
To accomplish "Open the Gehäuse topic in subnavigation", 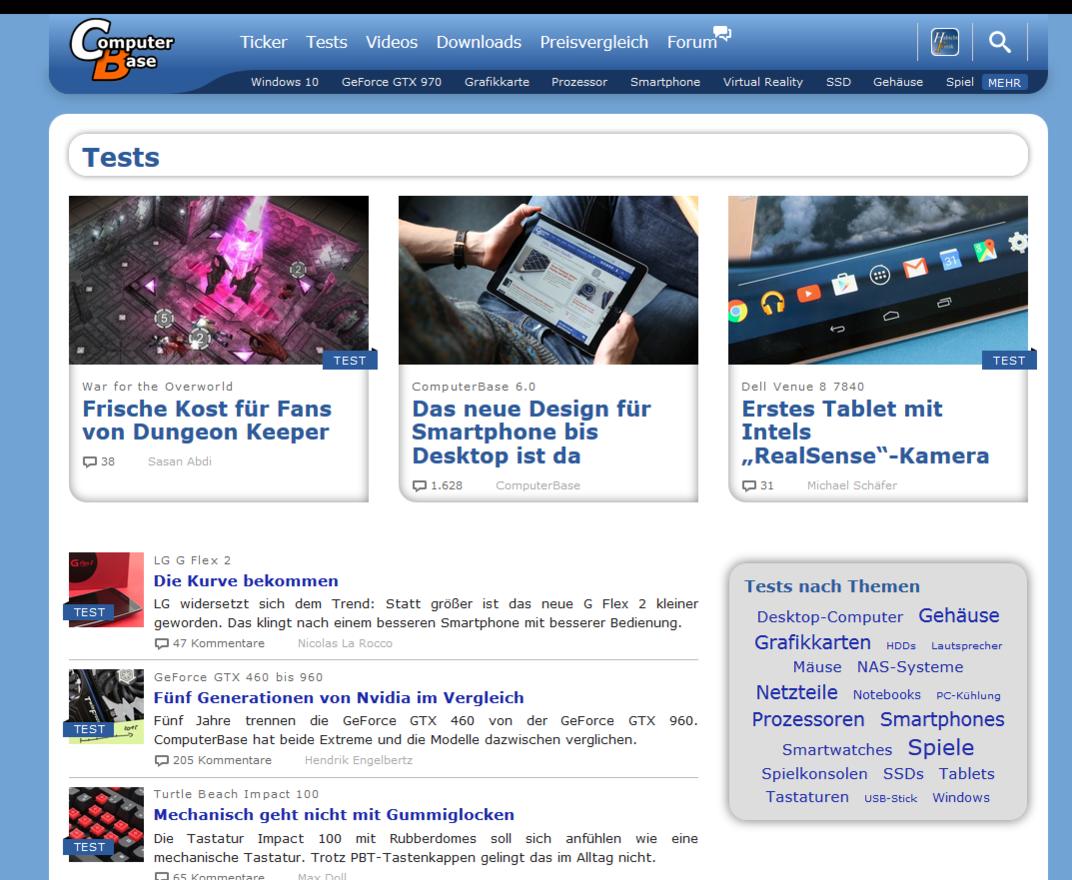I will (x=898, y=82).
